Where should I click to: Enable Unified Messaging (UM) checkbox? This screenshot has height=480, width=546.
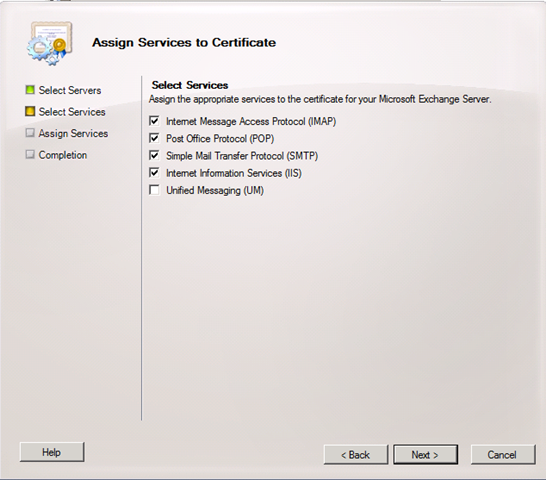coord(154,190)
